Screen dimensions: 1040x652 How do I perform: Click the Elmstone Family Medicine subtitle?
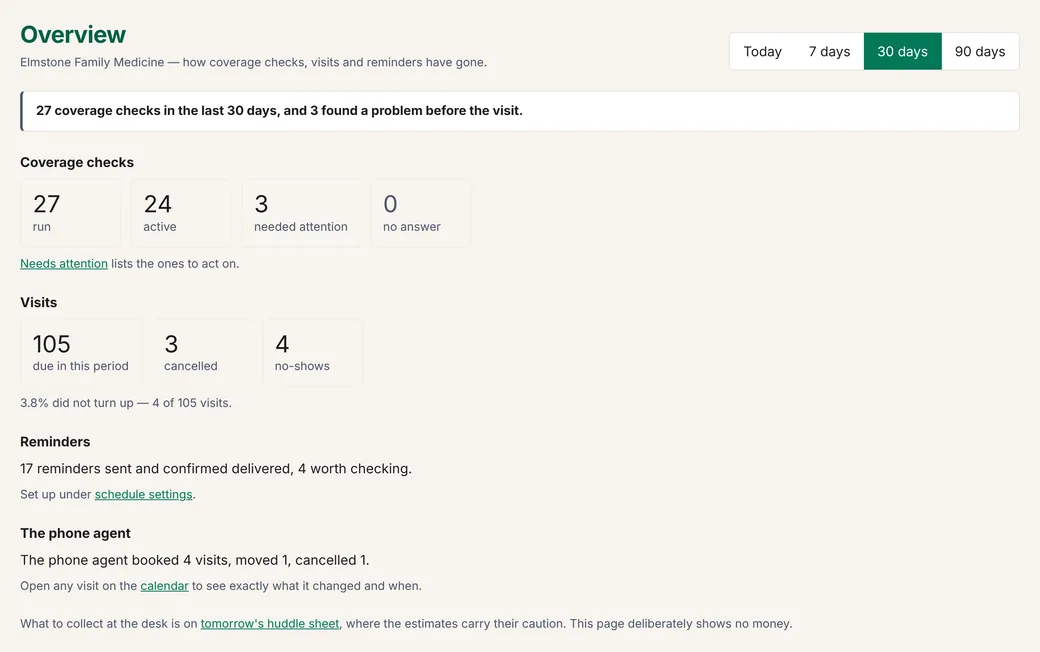(x=253, y=62)
